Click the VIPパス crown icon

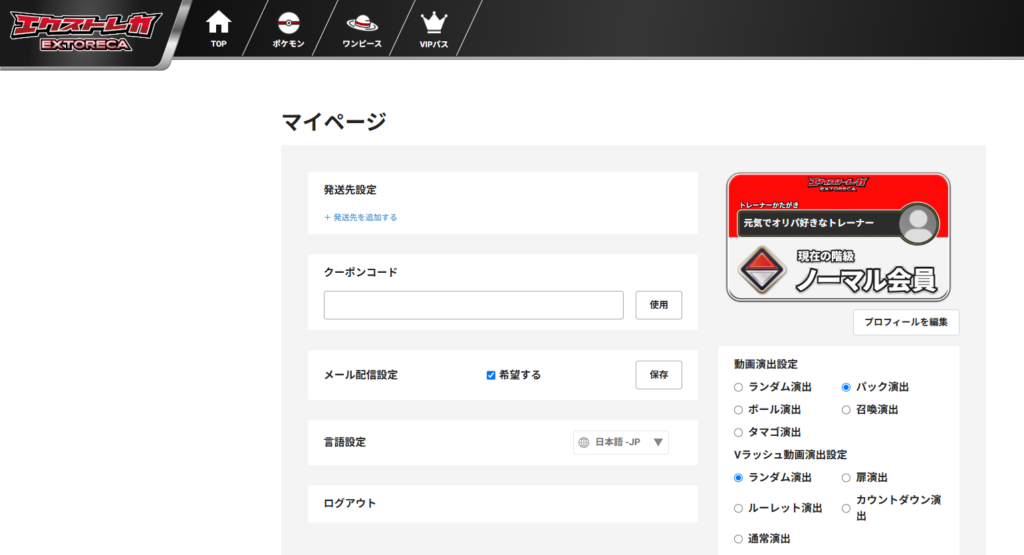tap(433, 22)
